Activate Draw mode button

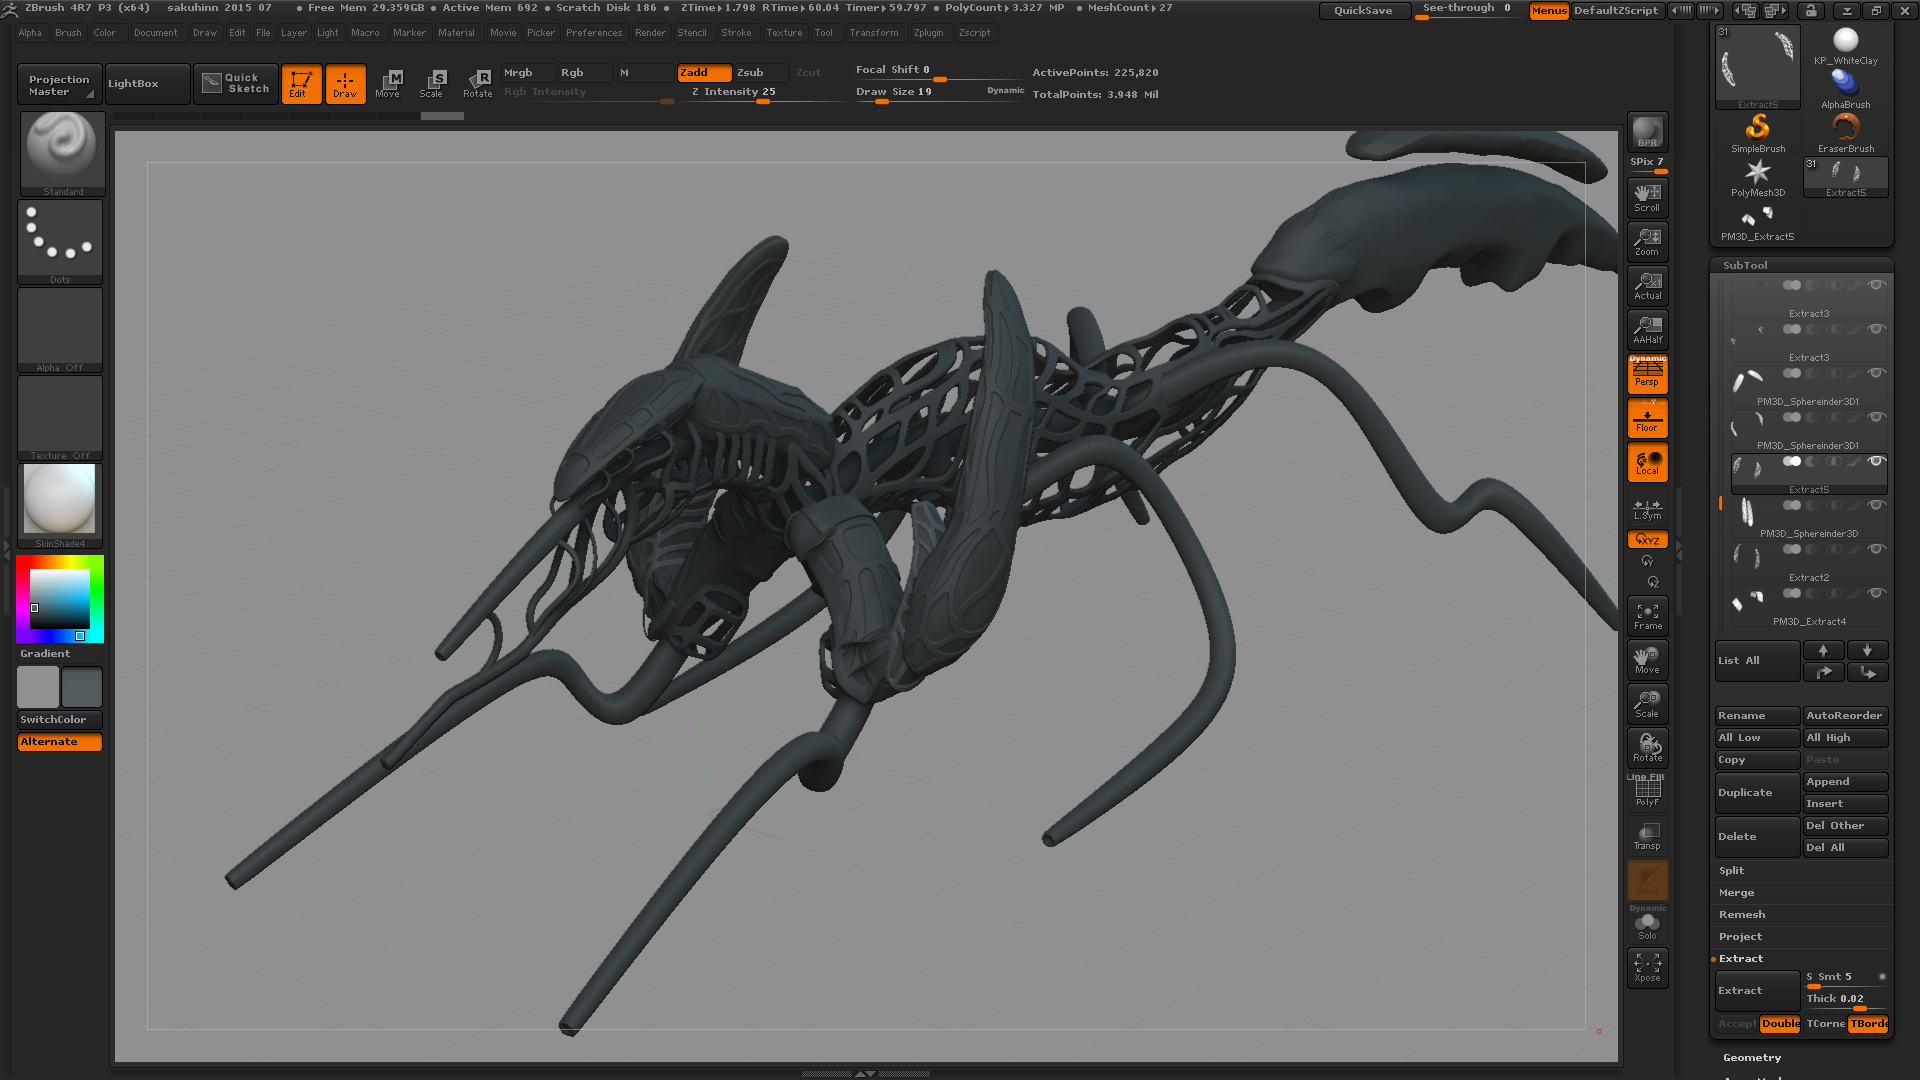(x=345, y=84)
